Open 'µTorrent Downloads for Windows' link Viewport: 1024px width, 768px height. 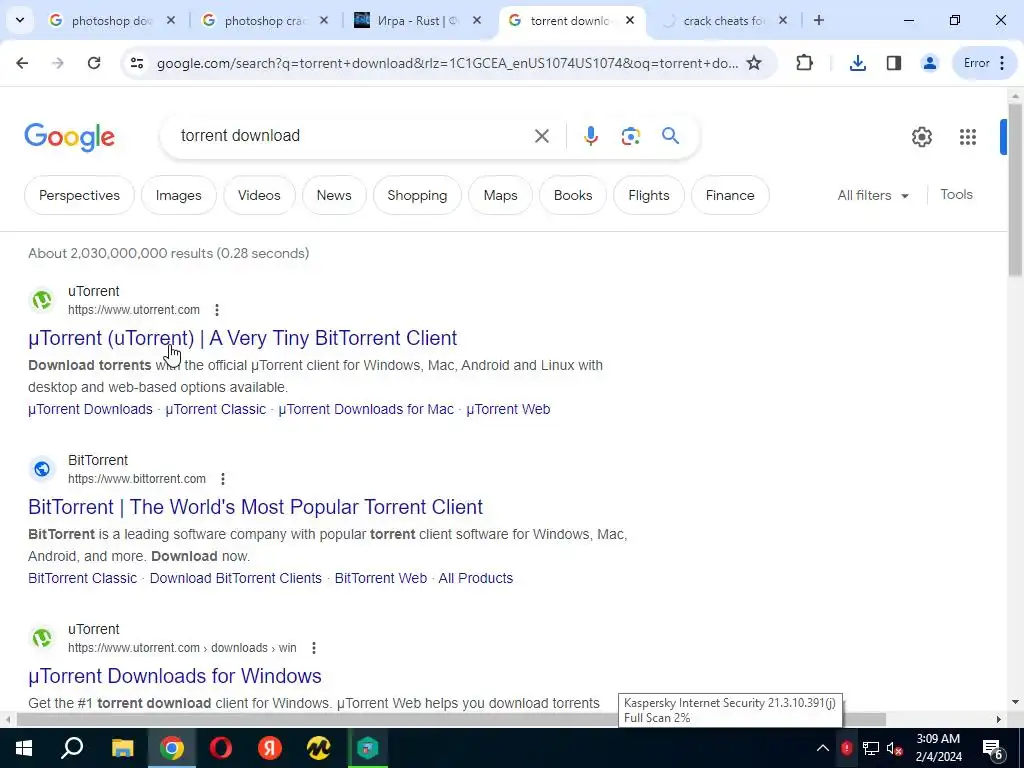coord(175,677)
